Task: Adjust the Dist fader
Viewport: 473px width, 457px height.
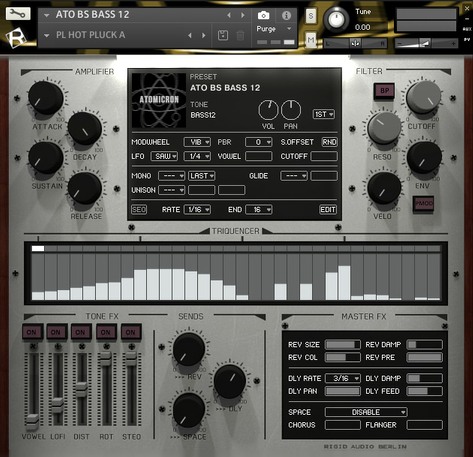Action: coord(82,389)
